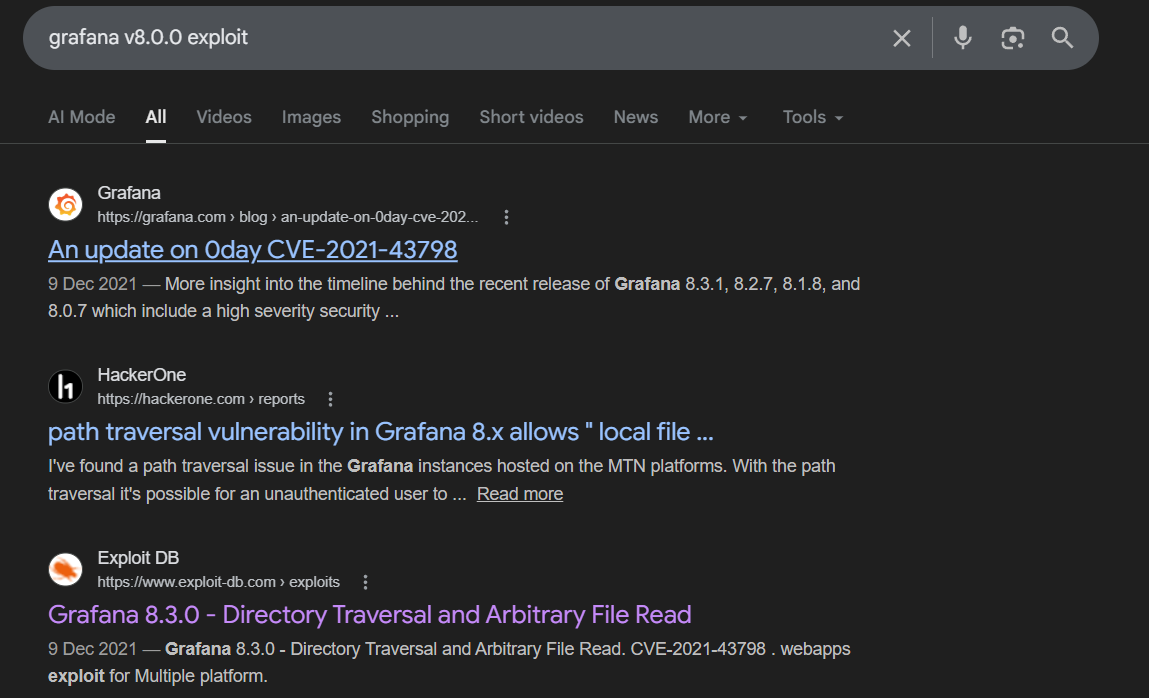Click the Read more link
The image size is (1149, 698).
coord(520,494)
